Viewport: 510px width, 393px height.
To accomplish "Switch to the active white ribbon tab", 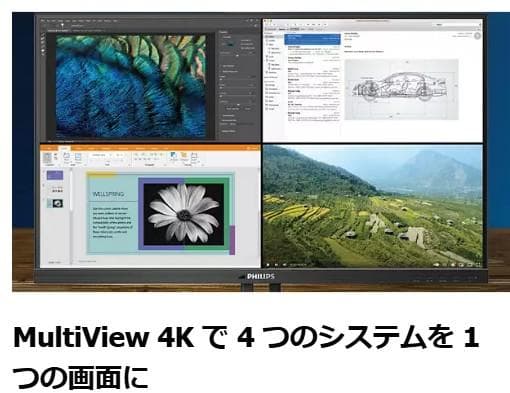I will (x=64, y=148).
